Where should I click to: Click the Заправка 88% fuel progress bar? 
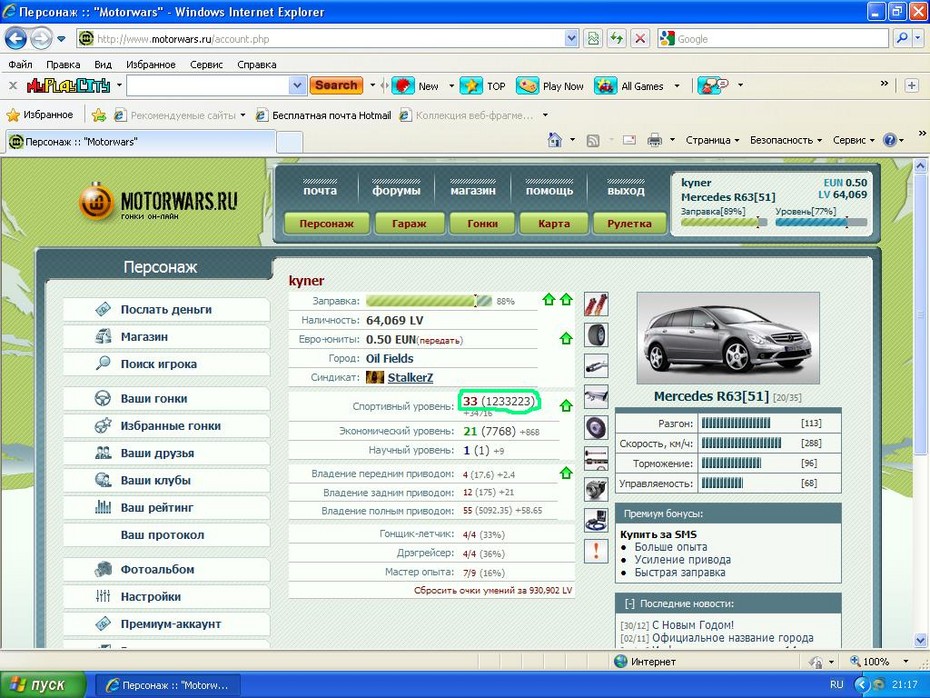pos(429,301)
